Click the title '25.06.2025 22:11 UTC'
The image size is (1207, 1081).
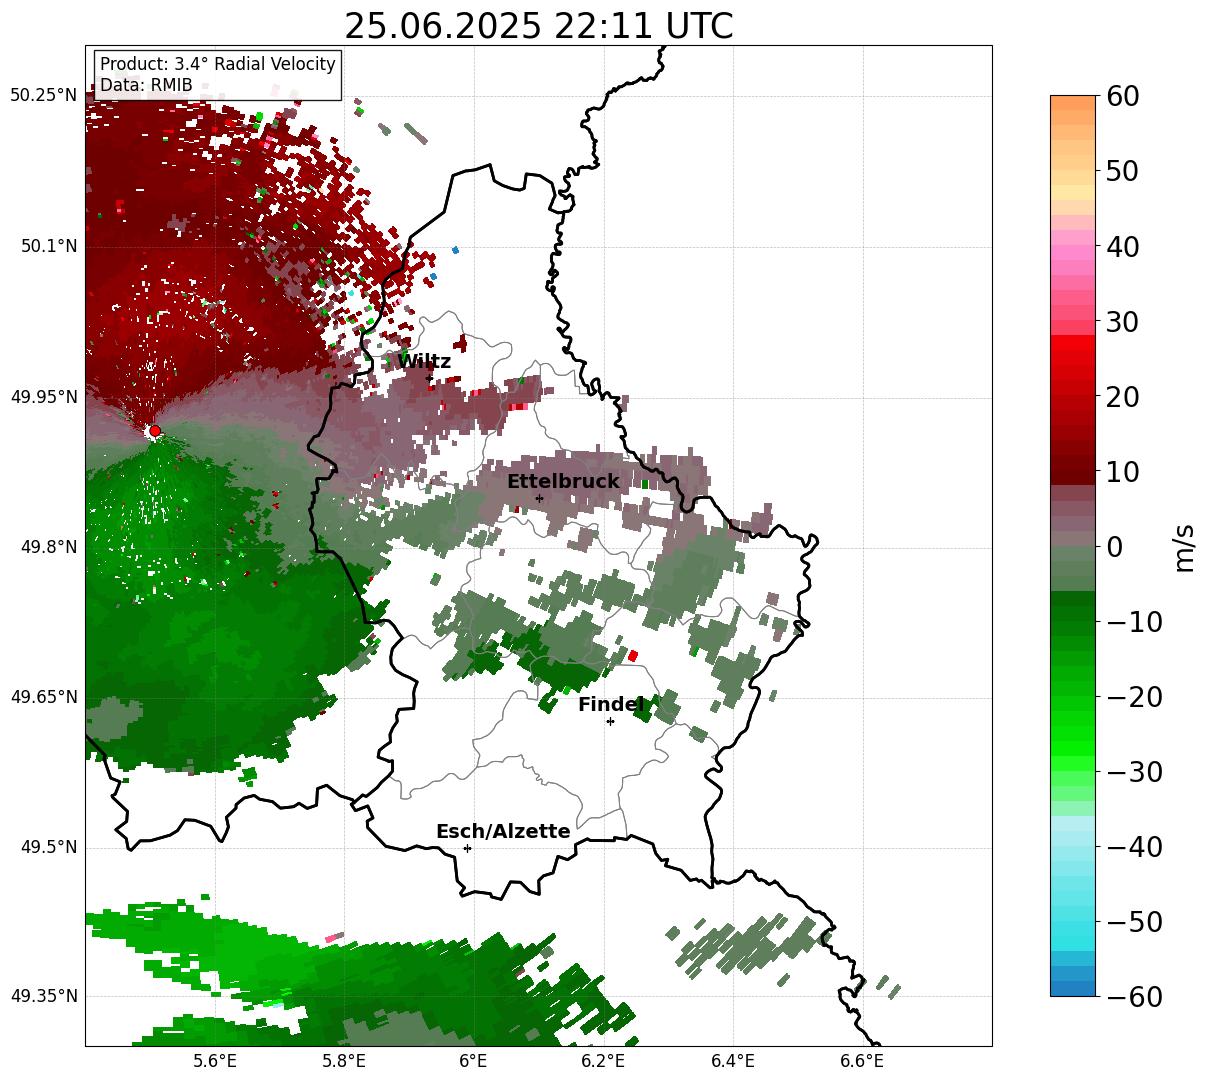pos(538,26)
